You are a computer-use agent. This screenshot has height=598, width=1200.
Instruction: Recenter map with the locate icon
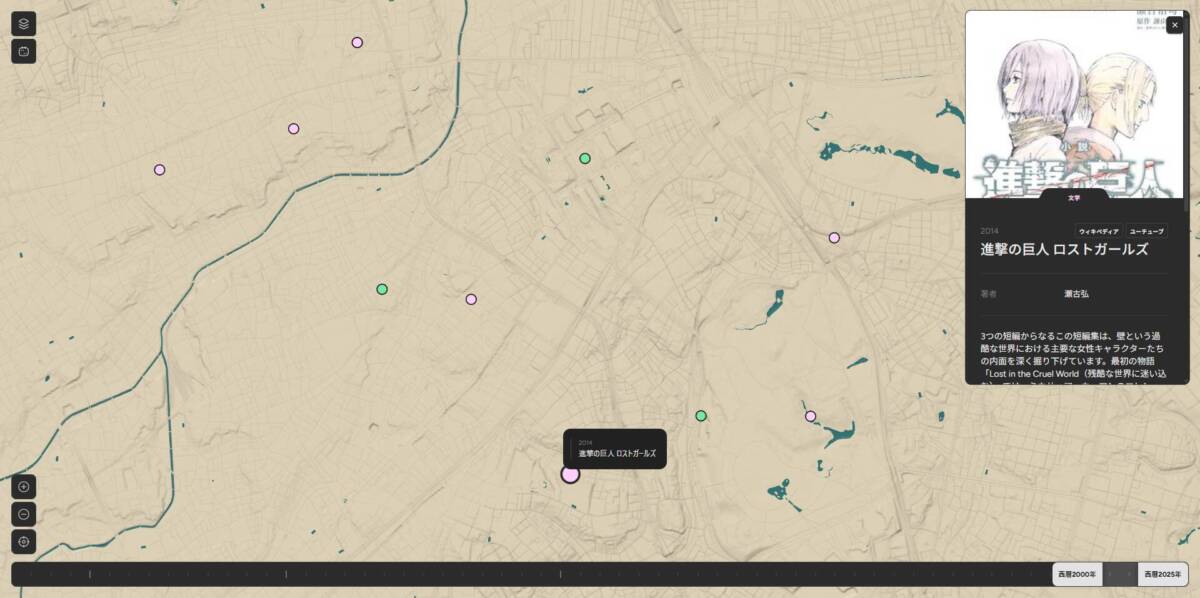[x=24, y=542]
